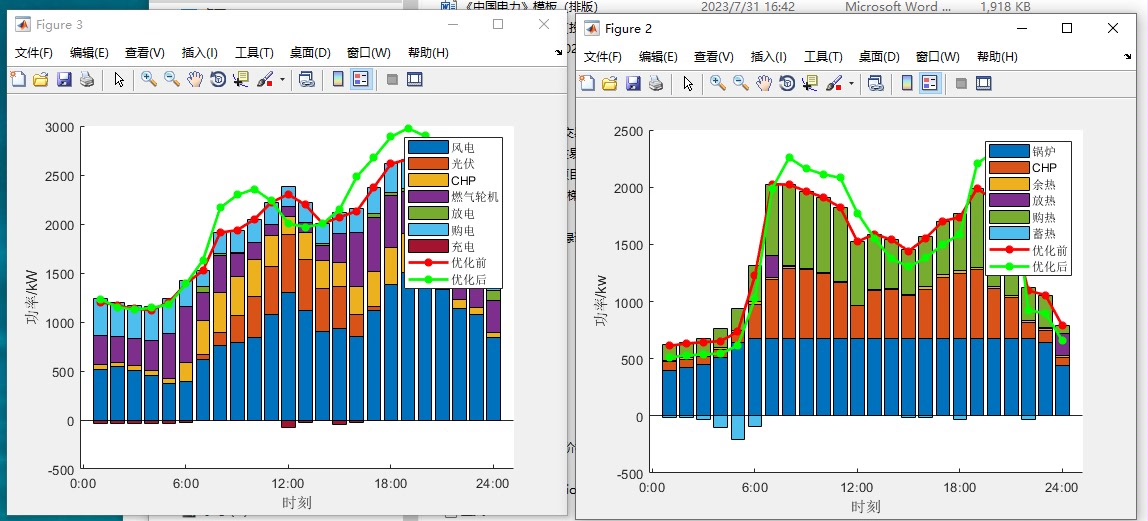Open 文件(F) menu in Figure 3
1148x521 pixels.
(x=34, y=53)
